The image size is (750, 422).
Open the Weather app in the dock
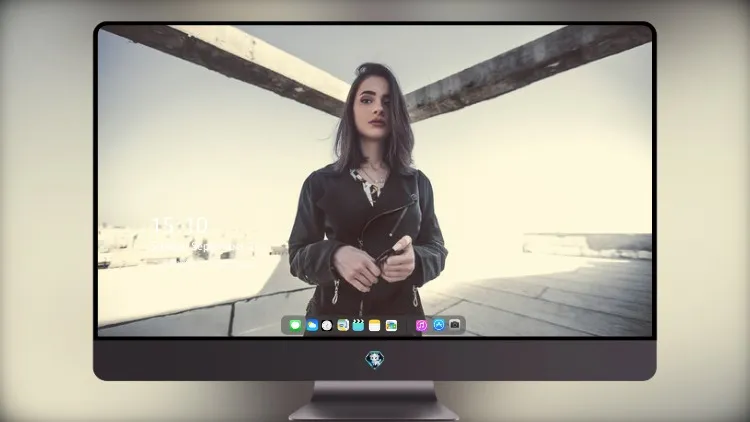click(x=311, y=325)
